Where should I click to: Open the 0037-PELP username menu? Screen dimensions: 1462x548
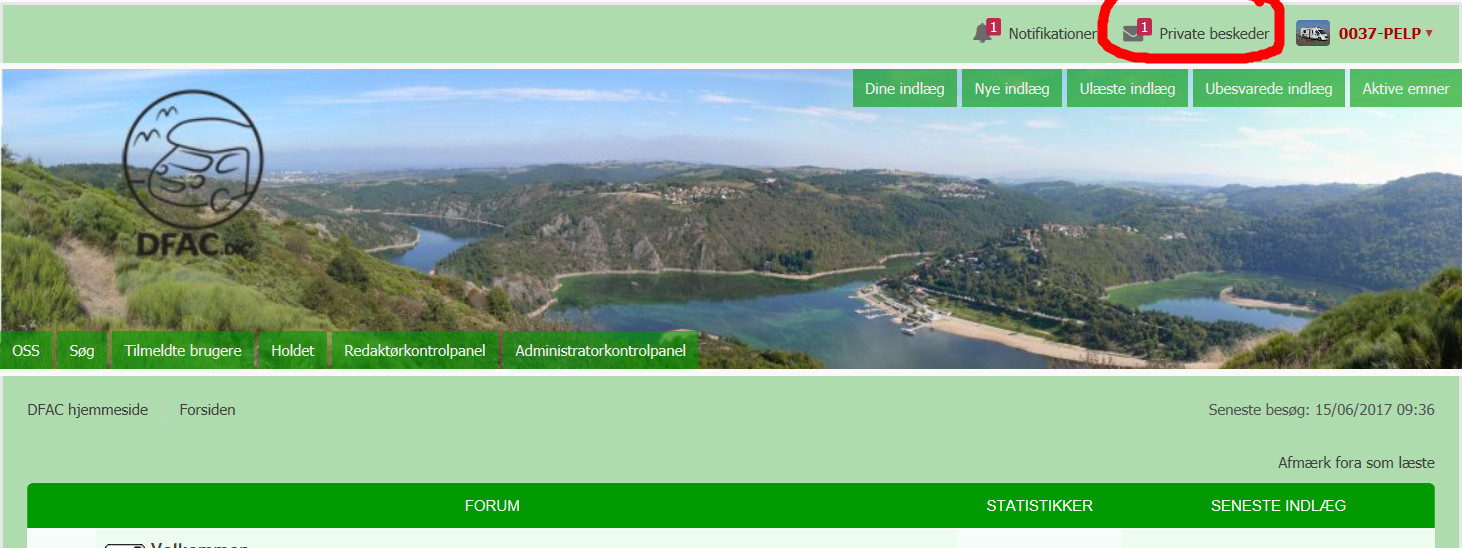[x=1380, y=33]
